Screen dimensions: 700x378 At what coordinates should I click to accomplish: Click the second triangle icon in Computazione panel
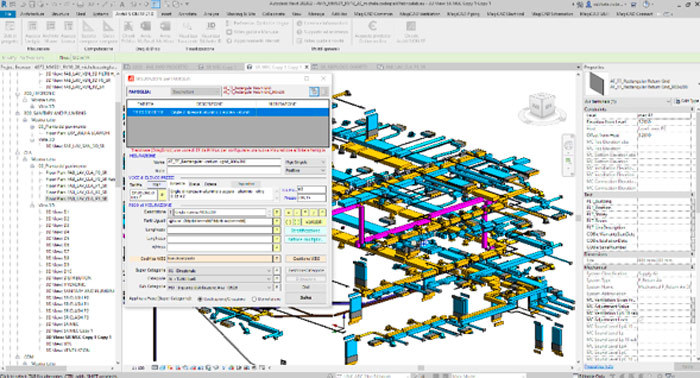(x=108, y=27)
